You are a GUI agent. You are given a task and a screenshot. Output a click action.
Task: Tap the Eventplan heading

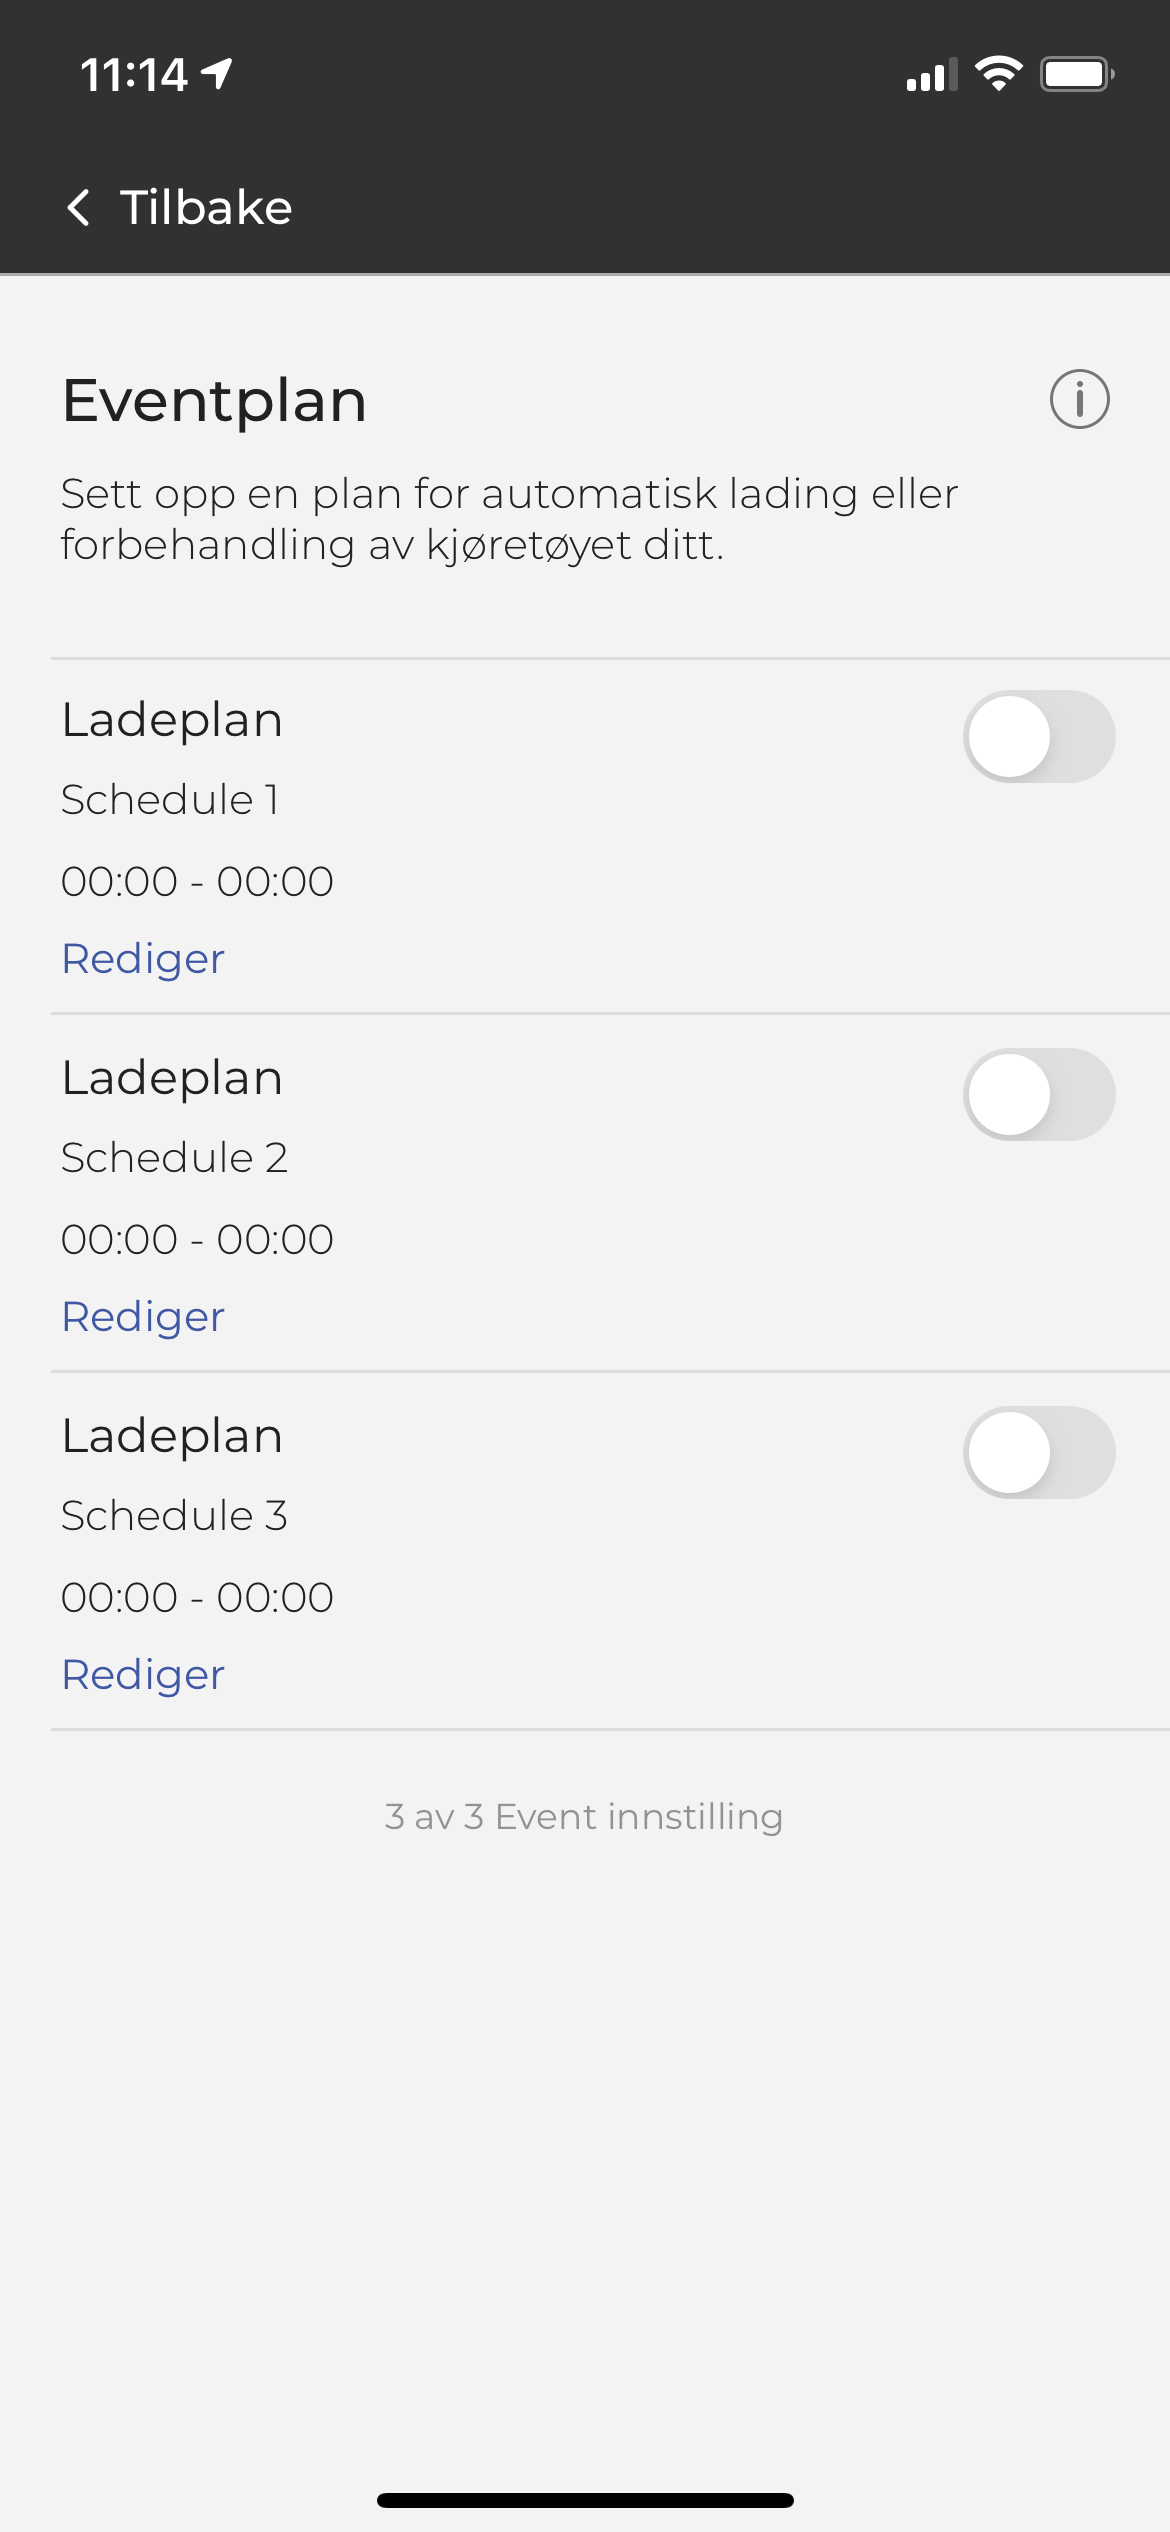pyautogui.click(x=214, y=401)
